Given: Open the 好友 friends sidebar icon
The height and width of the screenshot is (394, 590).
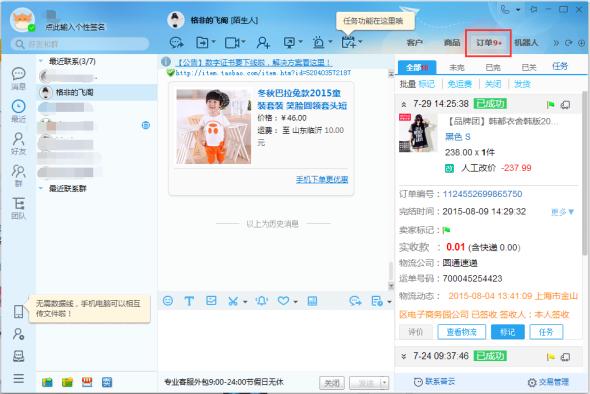Looking at the screenshot, I should (x=18, y=143).
